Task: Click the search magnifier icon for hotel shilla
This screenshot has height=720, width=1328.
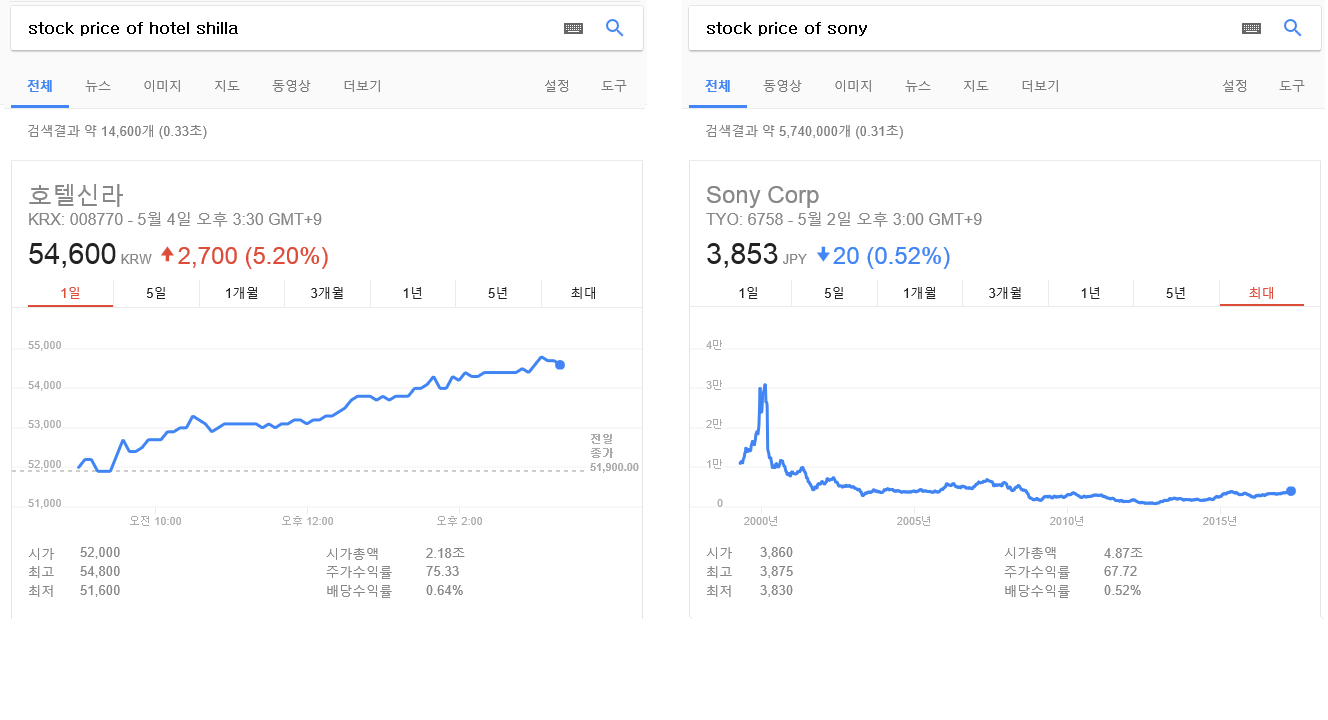Action: (615, 28)
